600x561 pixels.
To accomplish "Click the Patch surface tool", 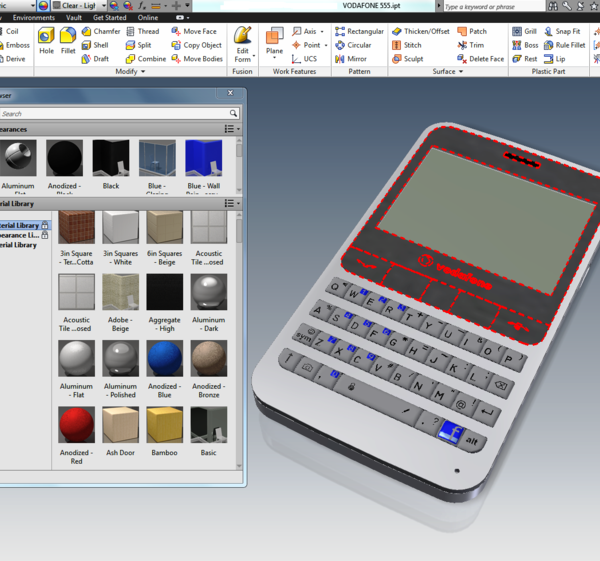I will (472, 31).
